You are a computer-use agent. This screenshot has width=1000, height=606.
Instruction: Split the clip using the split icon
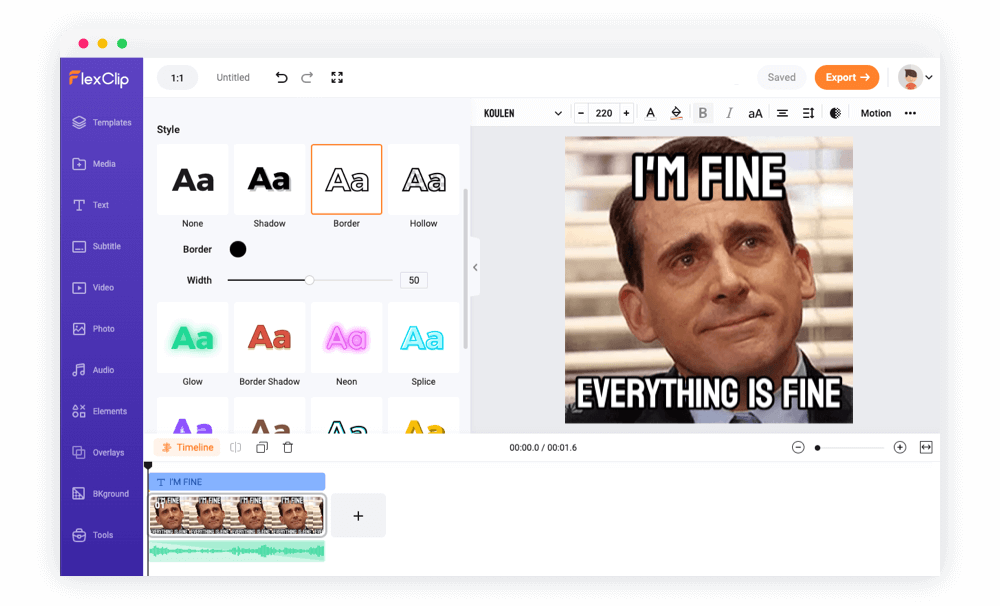coord(235,447)
